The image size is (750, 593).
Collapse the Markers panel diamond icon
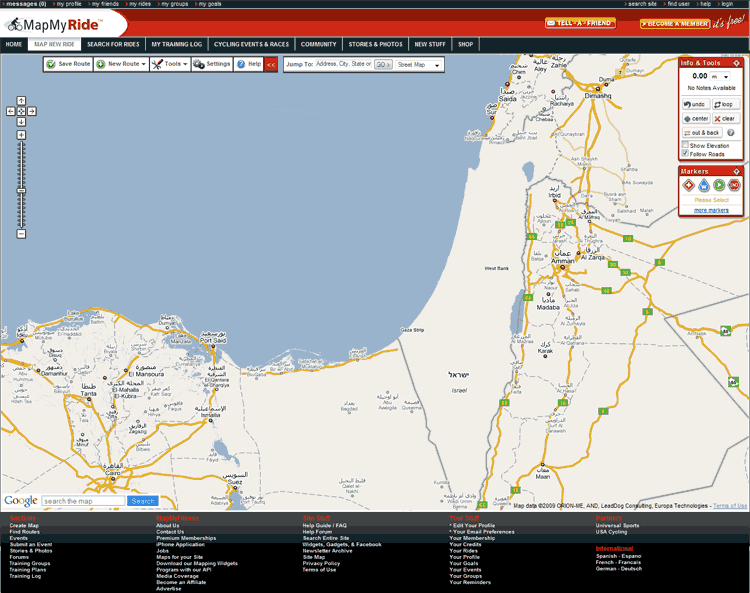pyautogui.click(x=736, y=171)
